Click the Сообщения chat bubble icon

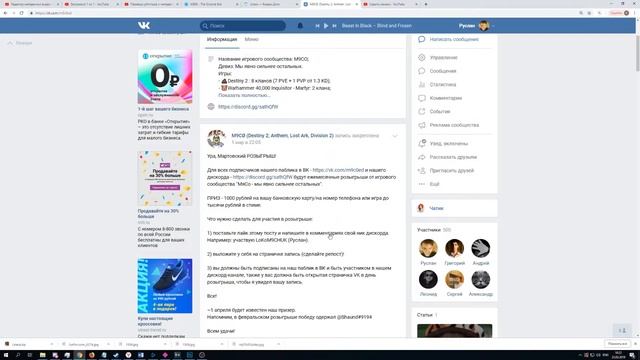(x=422, y=71)
